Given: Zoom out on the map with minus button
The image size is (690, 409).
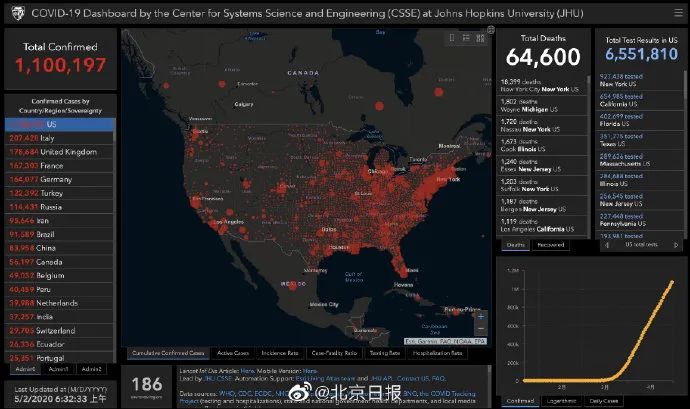Looking at the screenshot, I should coord(481,328).
